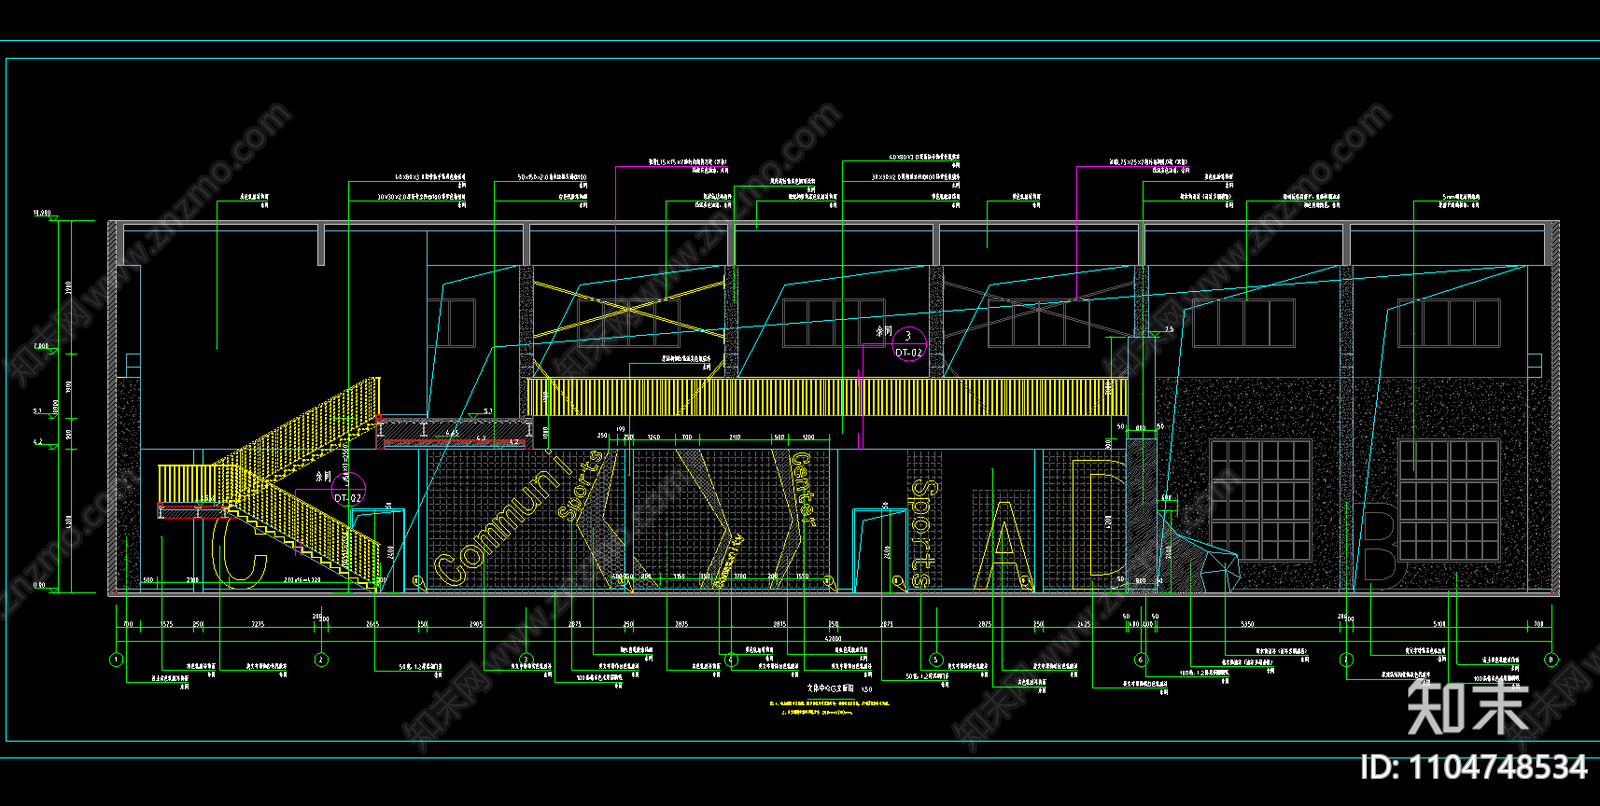
Task: Select the 5350 dimension text
Action: 1247,624
